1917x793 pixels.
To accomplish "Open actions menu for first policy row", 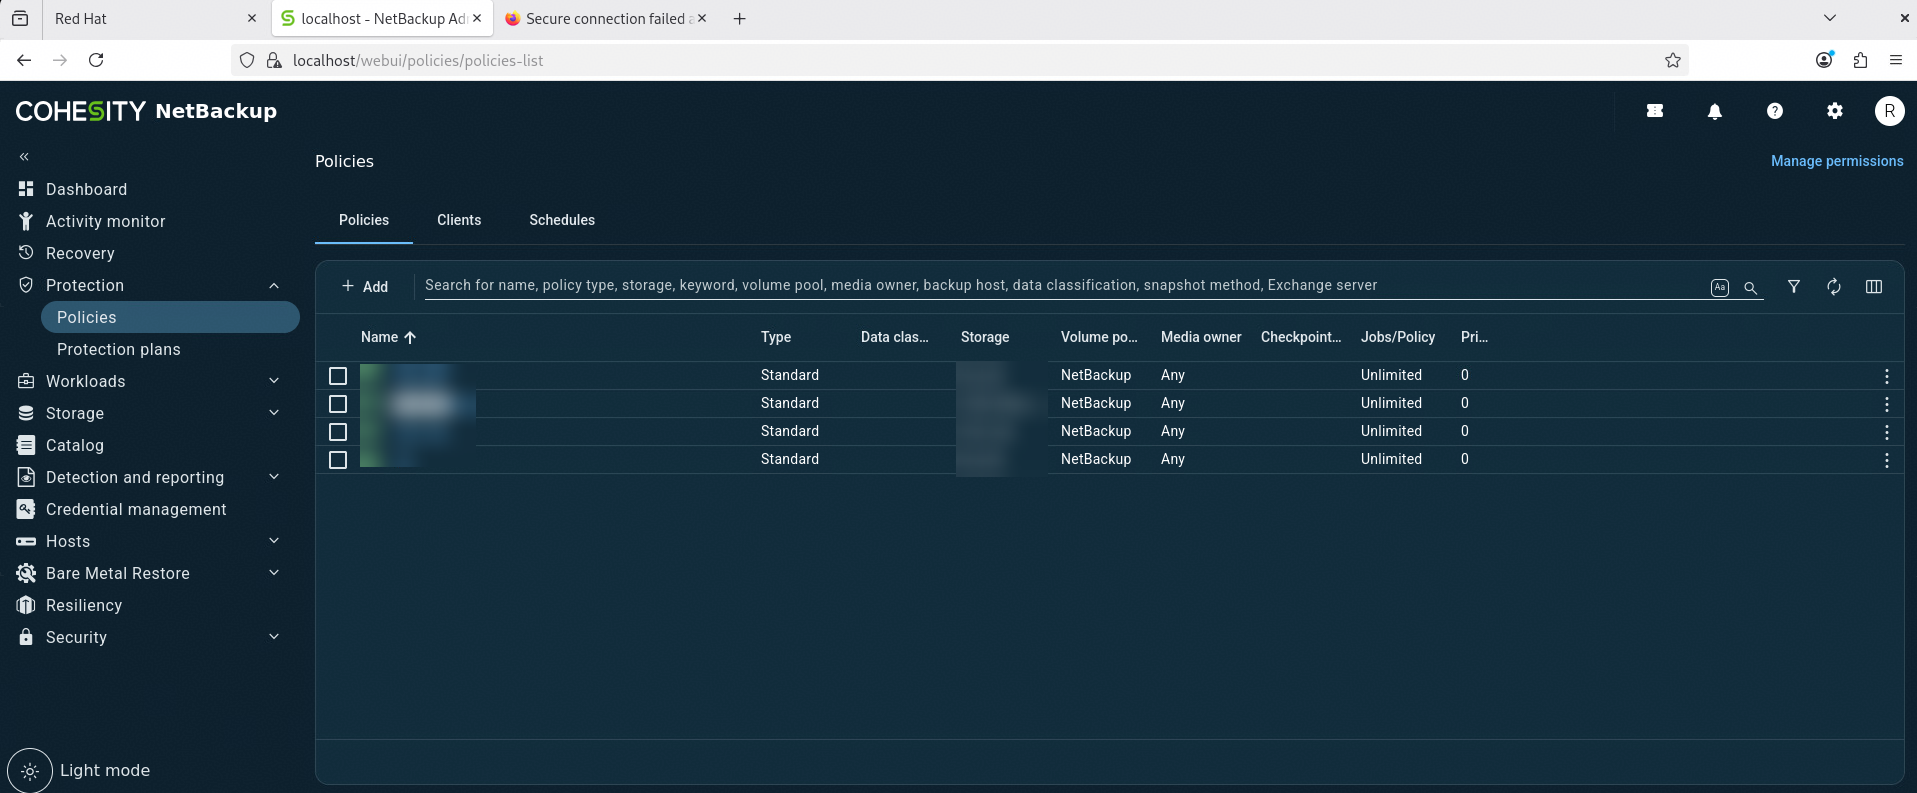I will point(1886,376).
